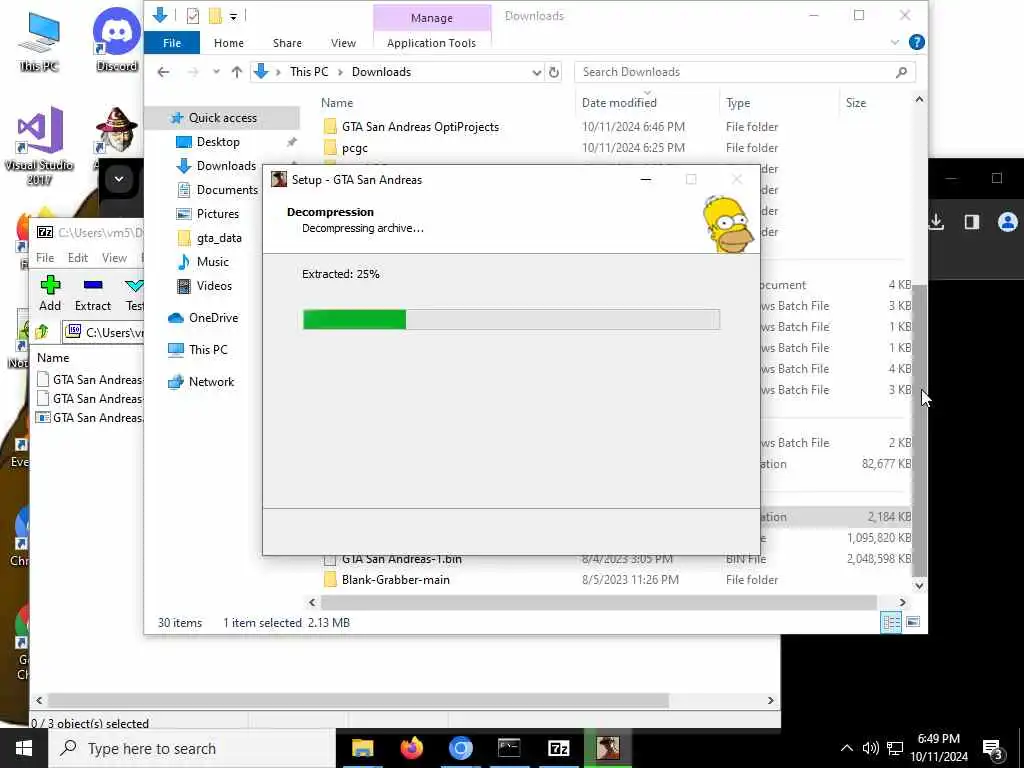
Task: Open the Share ribbon tab
Action: click(287, 43)
